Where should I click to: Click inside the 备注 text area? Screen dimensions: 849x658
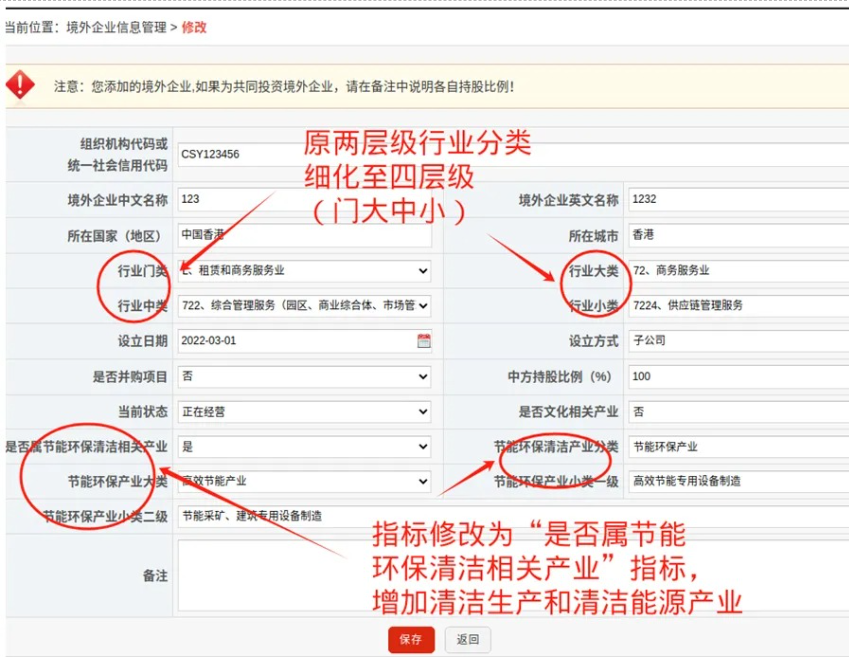point(510,575)
